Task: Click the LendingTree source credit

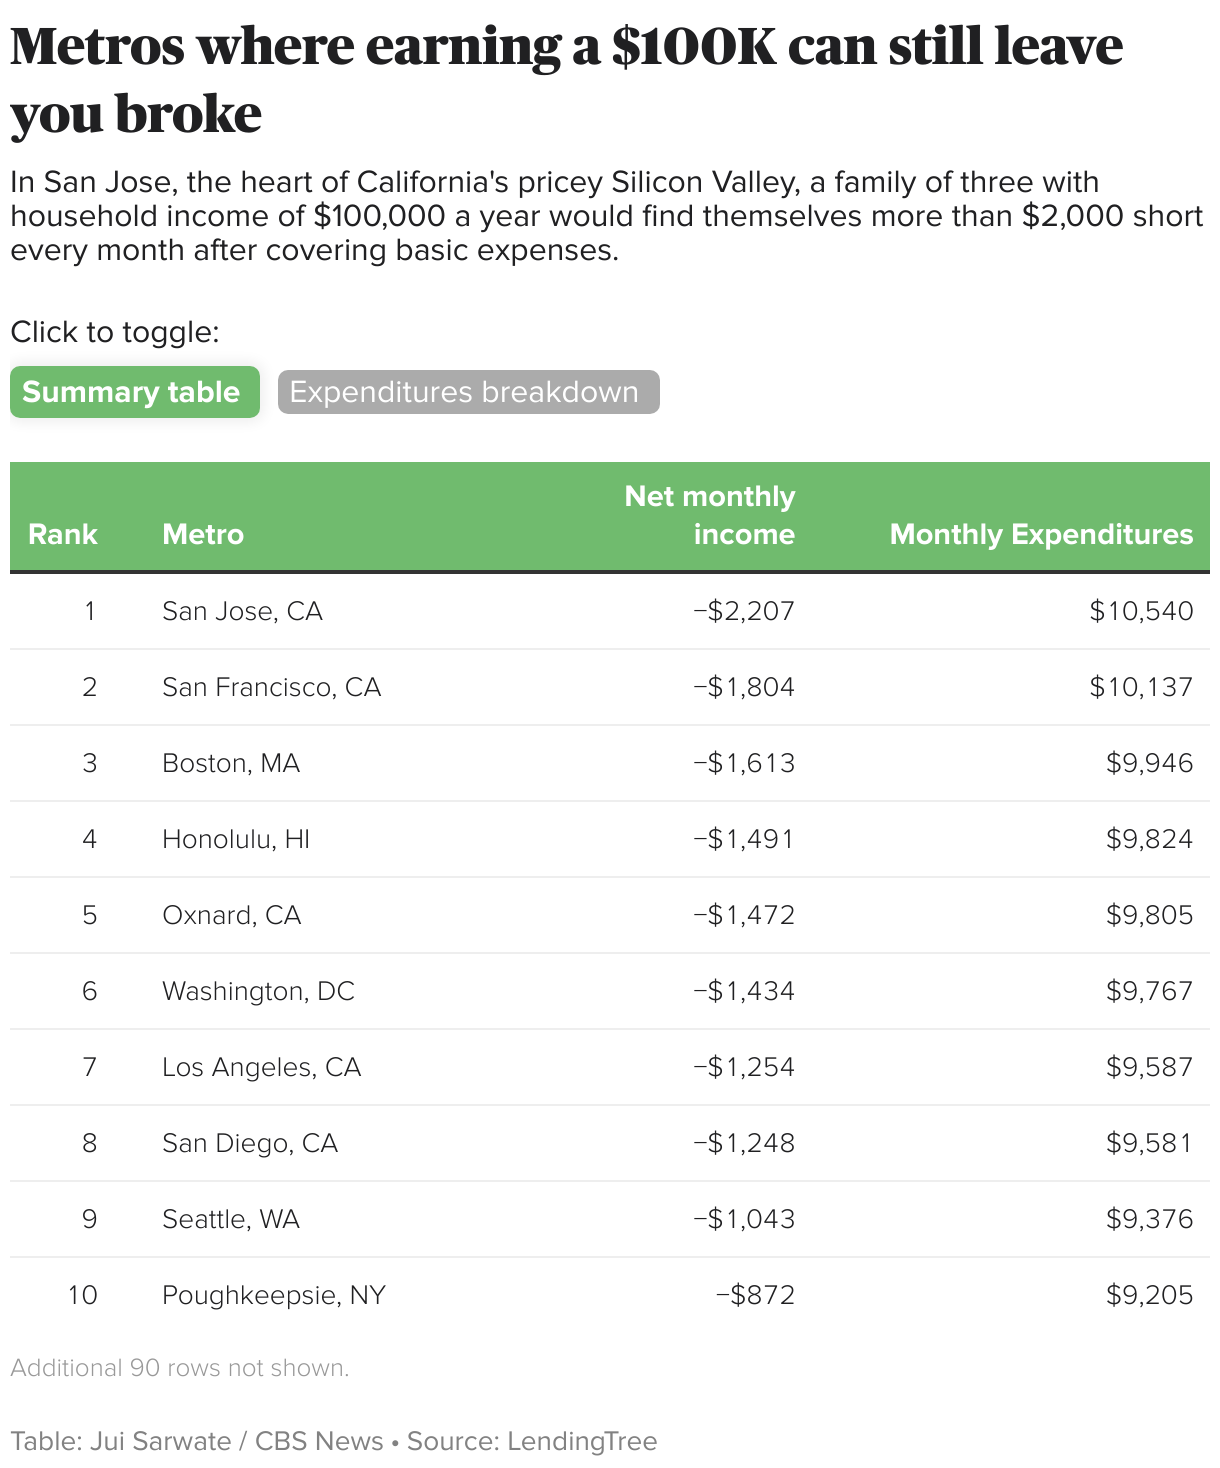Action: 581,1441
